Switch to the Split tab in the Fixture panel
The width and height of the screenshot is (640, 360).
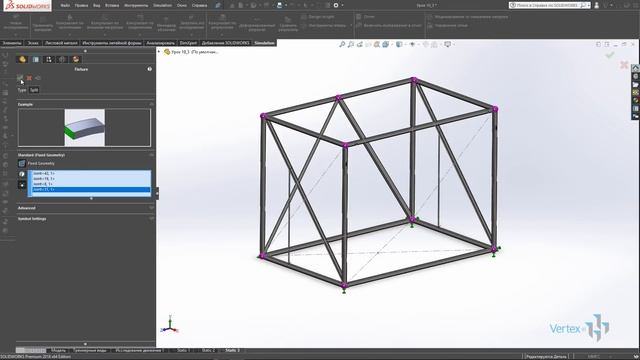click(34, 90)
